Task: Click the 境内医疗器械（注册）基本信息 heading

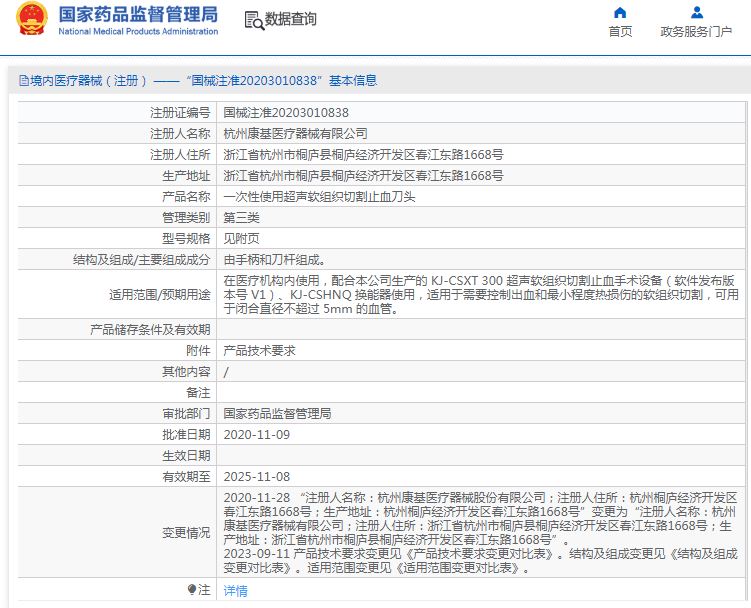Action: point(198,80)
